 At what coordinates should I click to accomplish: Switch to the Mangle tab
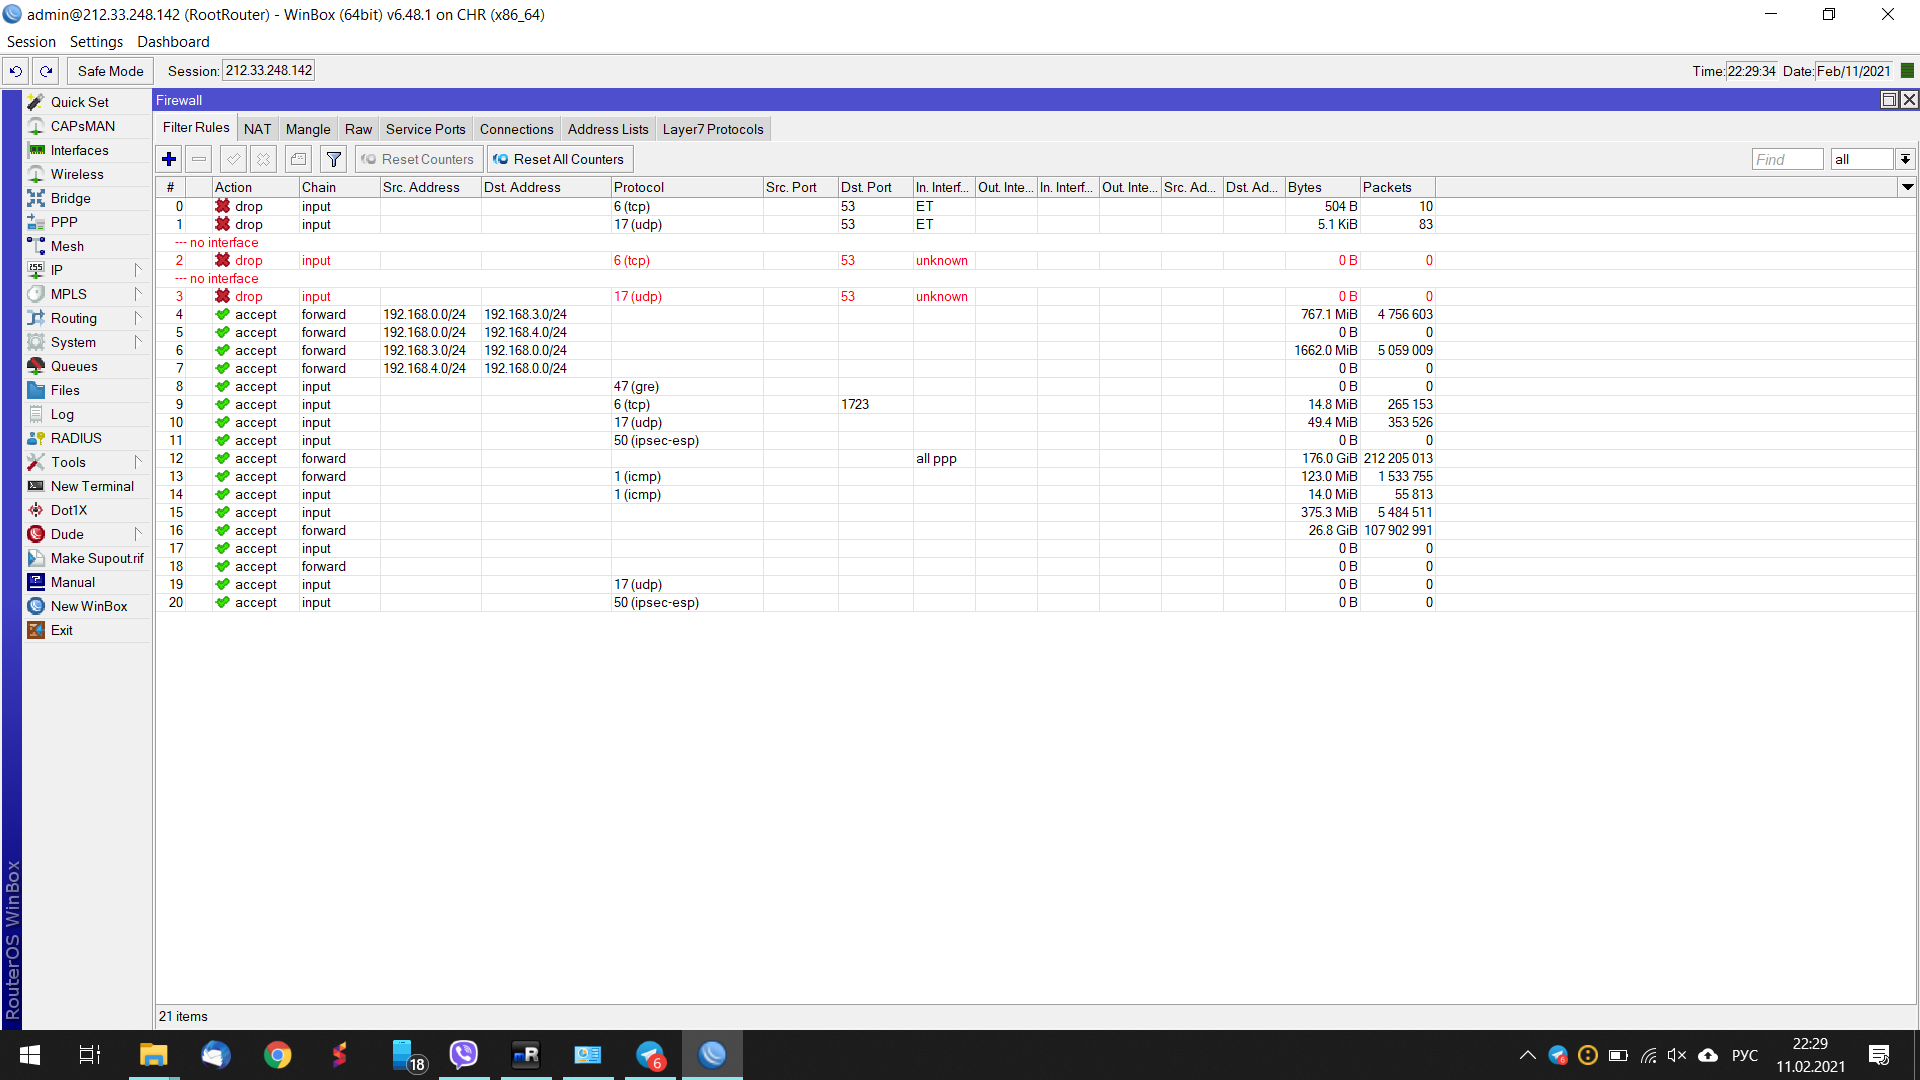point(308,129)
